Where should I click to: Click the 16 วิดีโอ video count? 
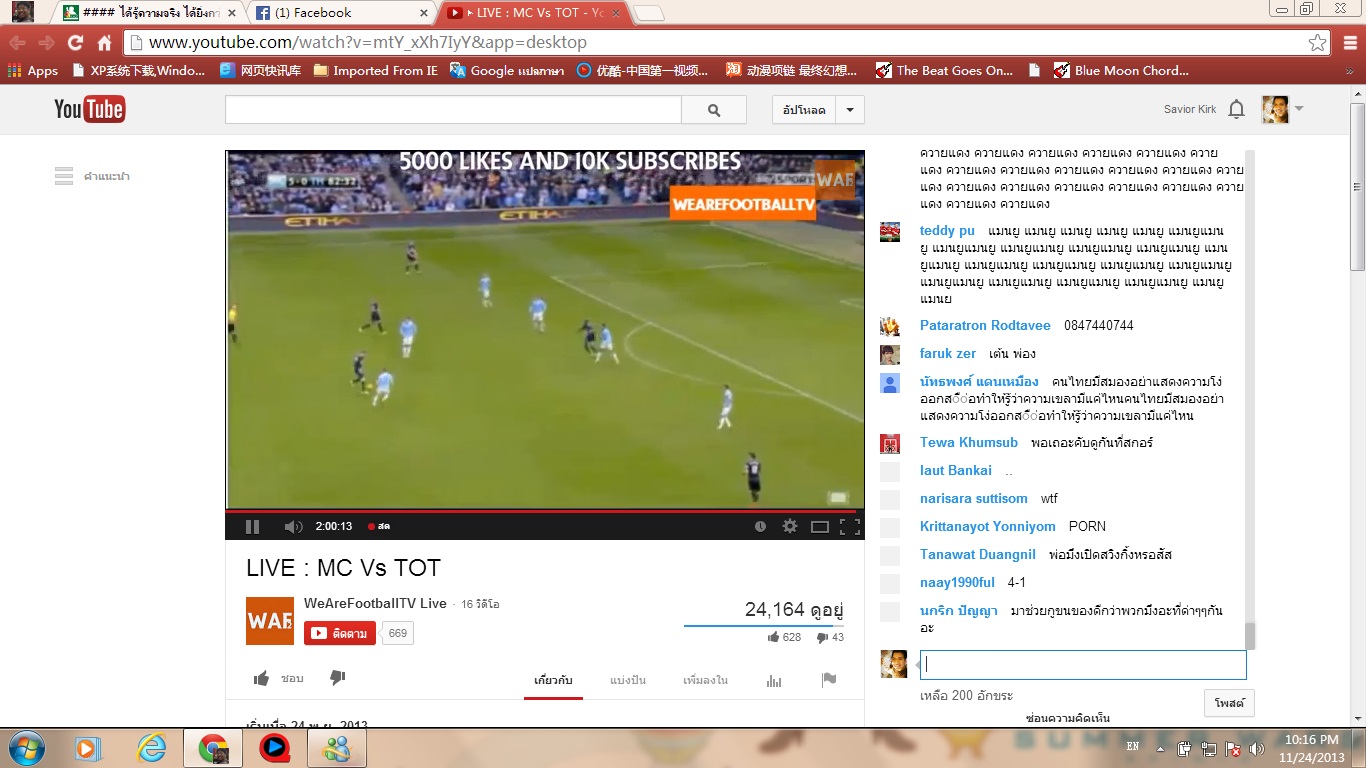click(x=480, y=604)
